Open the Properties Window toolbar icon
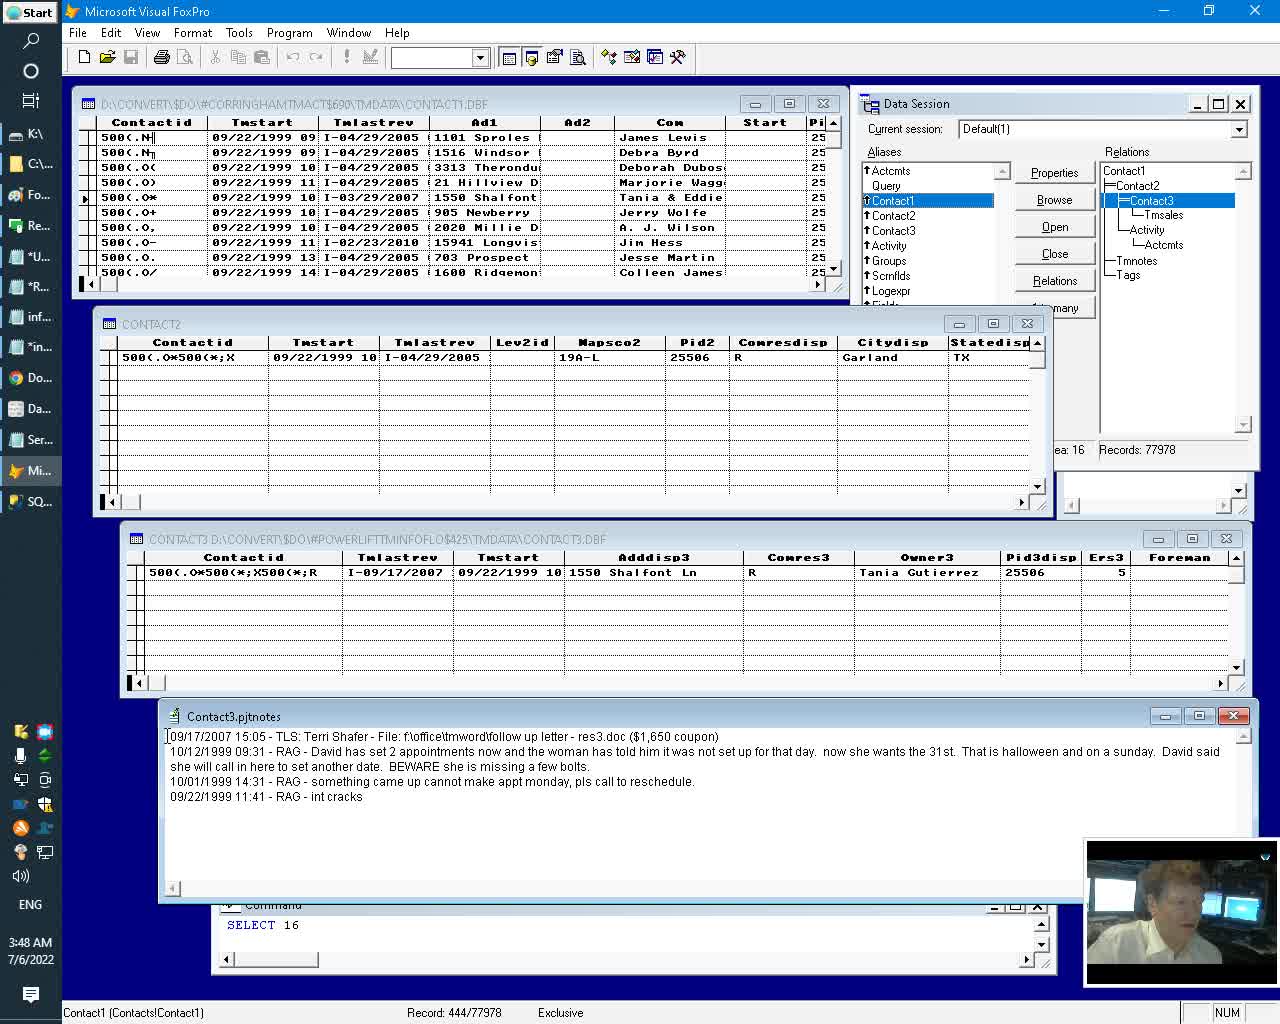 pyautogui.click(x=555, y=58)
